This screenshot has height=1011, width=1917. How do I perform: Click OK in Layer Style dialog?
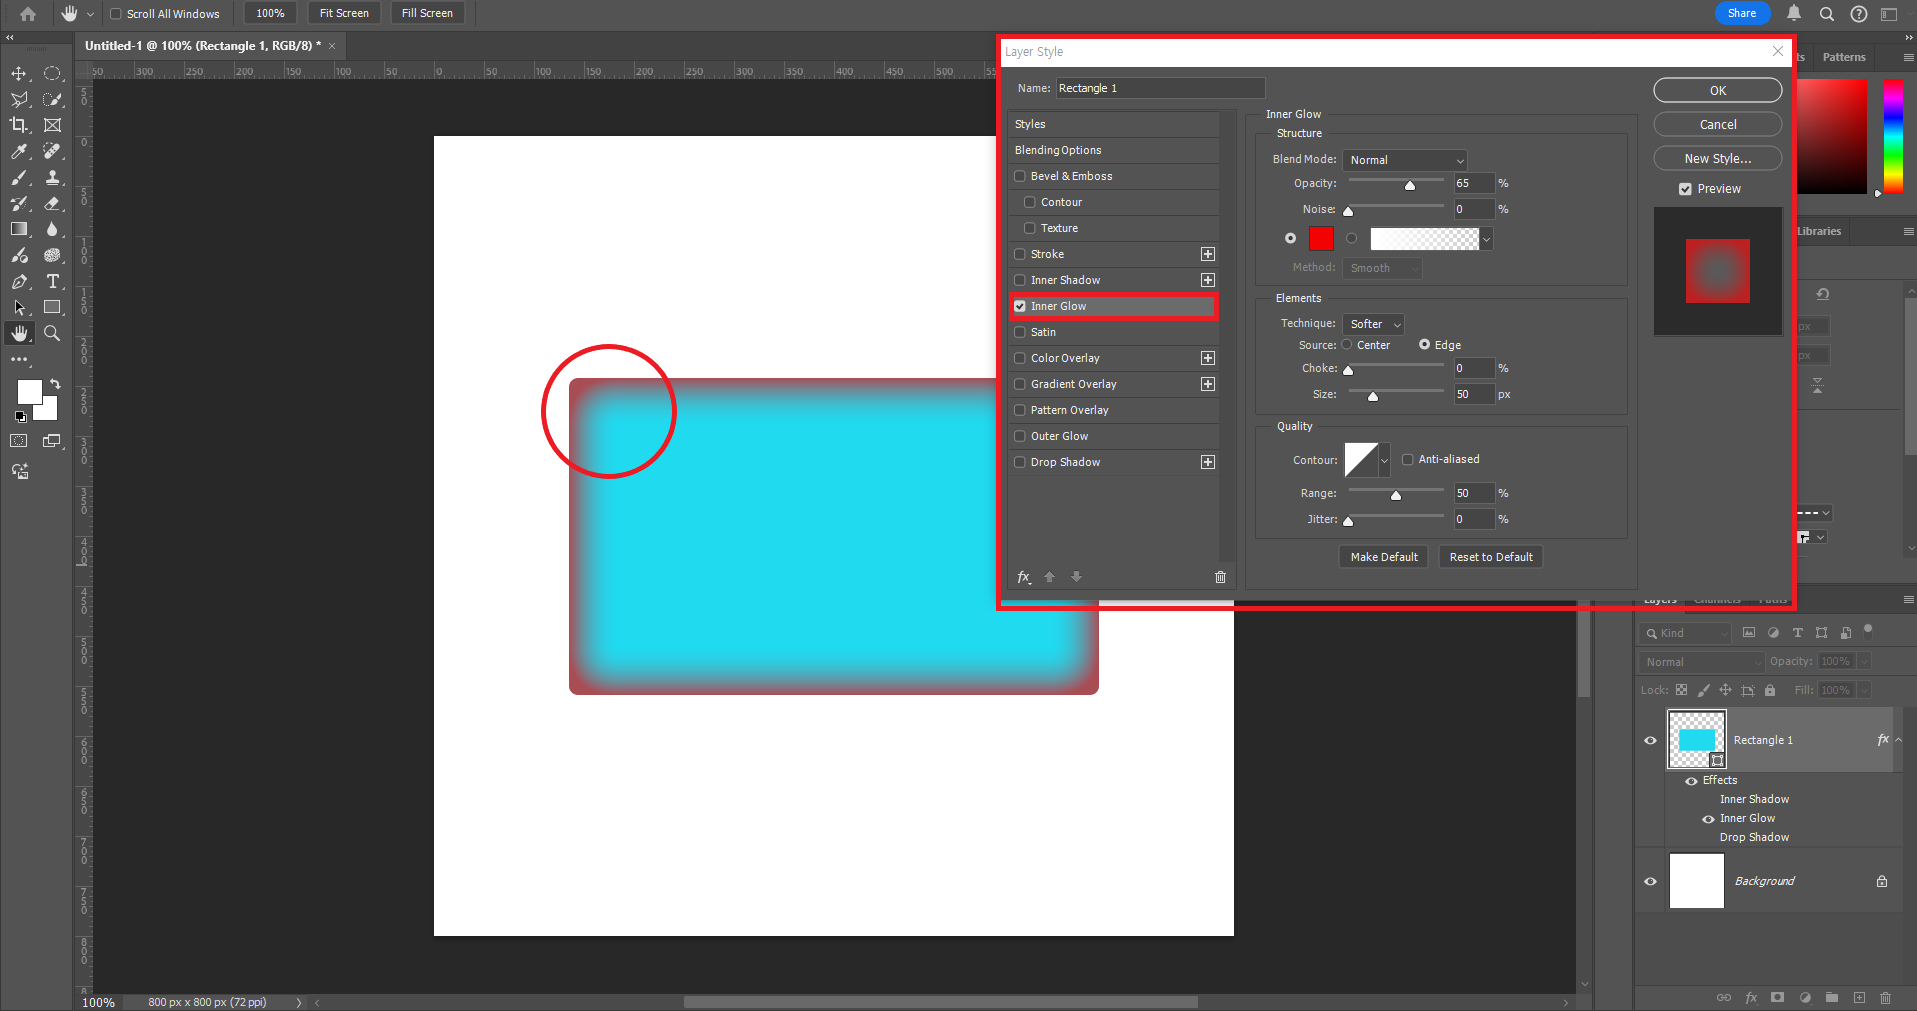click(1717, 90)
